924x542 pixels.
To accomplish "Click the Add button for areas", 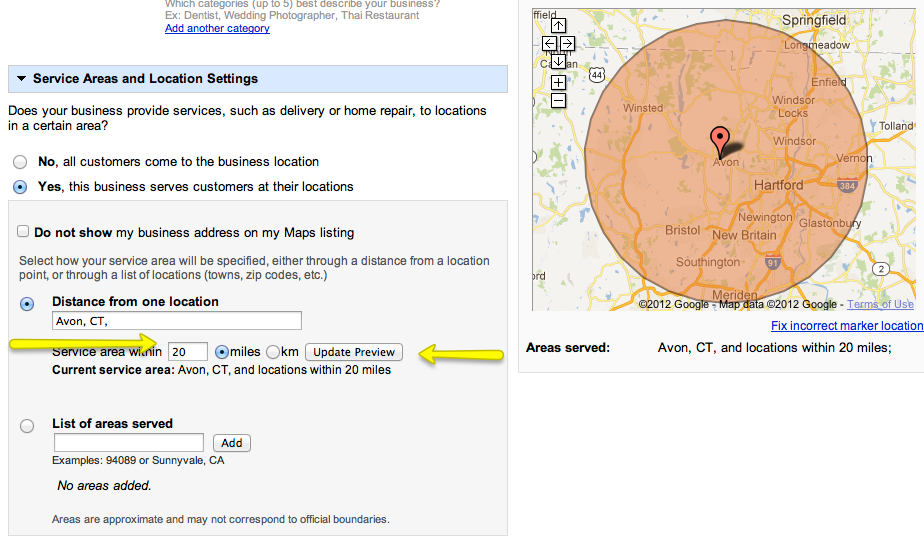I will click(232, 443).
